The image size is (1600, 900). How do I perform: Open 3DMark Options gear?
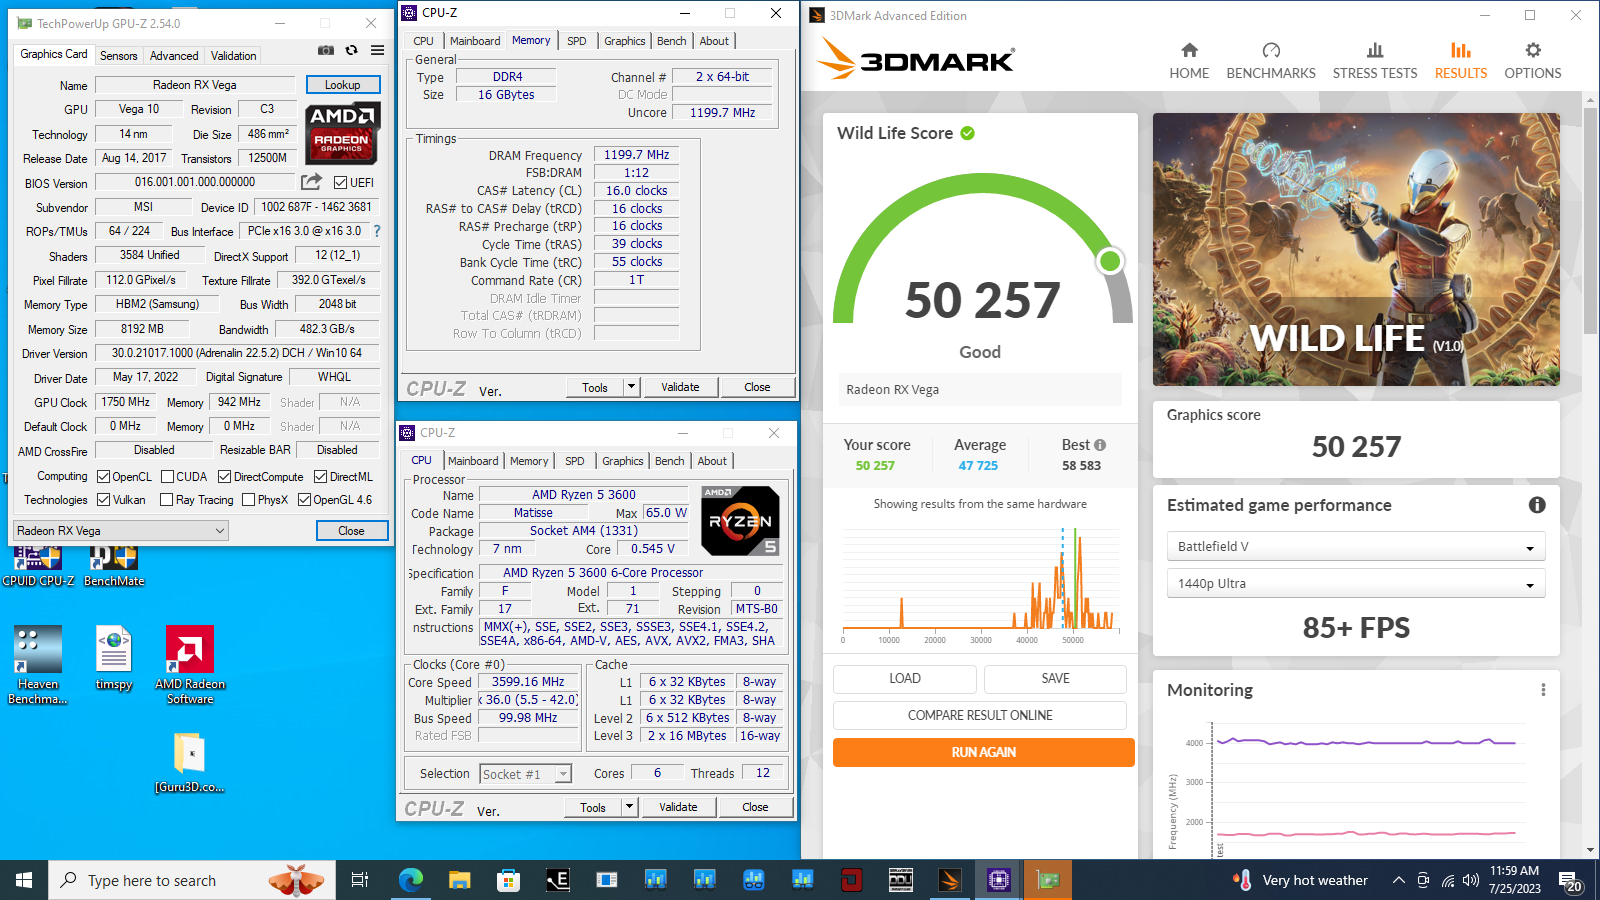pos(1533,60)
